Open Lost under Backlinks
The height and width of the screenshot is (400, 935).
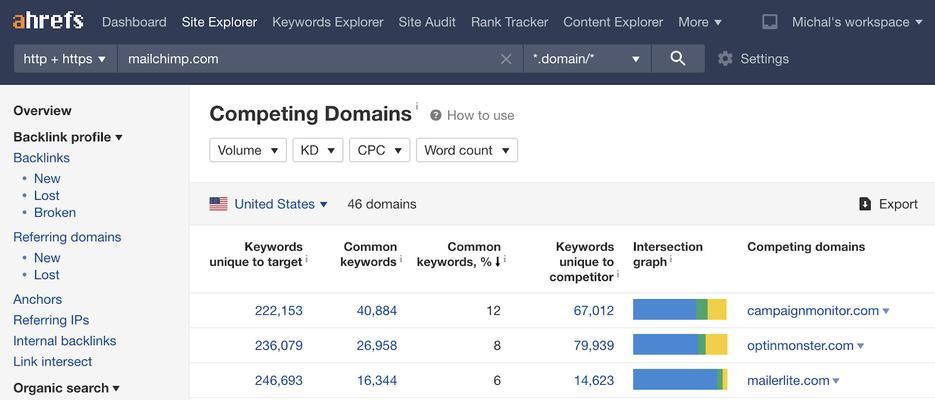pos(47,196)
